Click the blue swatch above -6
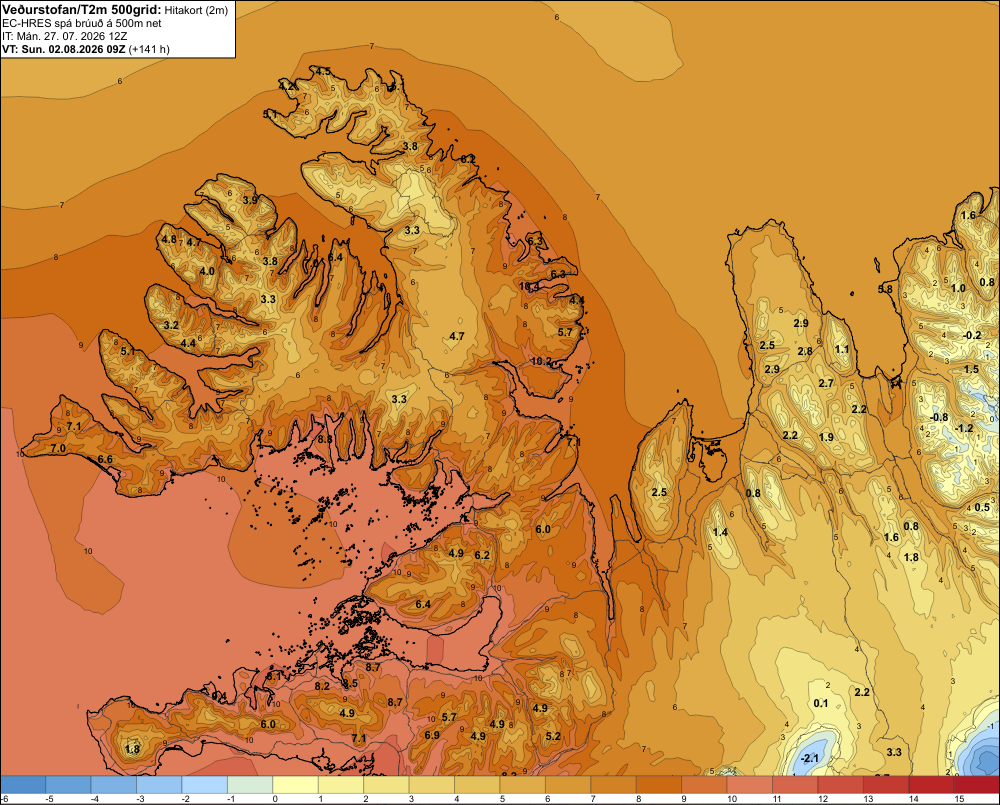The image size is (1000, 805). click(x=23, y=784)
